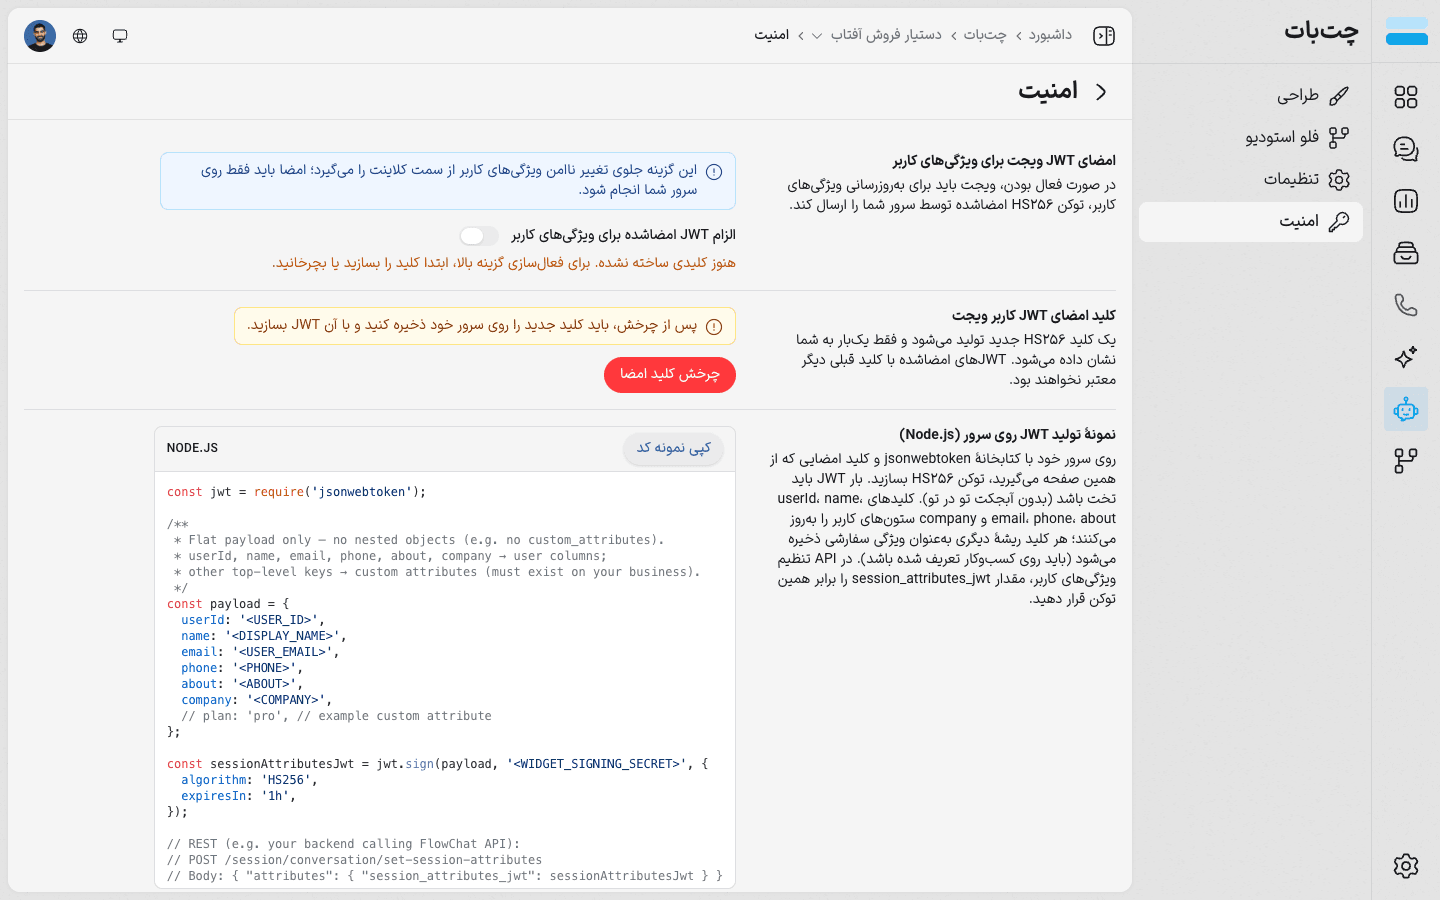The width and height of the screenshot is (1440, 900).
Task: Click the expiresIn: '1h' code line
Action: click(x=238, y=796)
